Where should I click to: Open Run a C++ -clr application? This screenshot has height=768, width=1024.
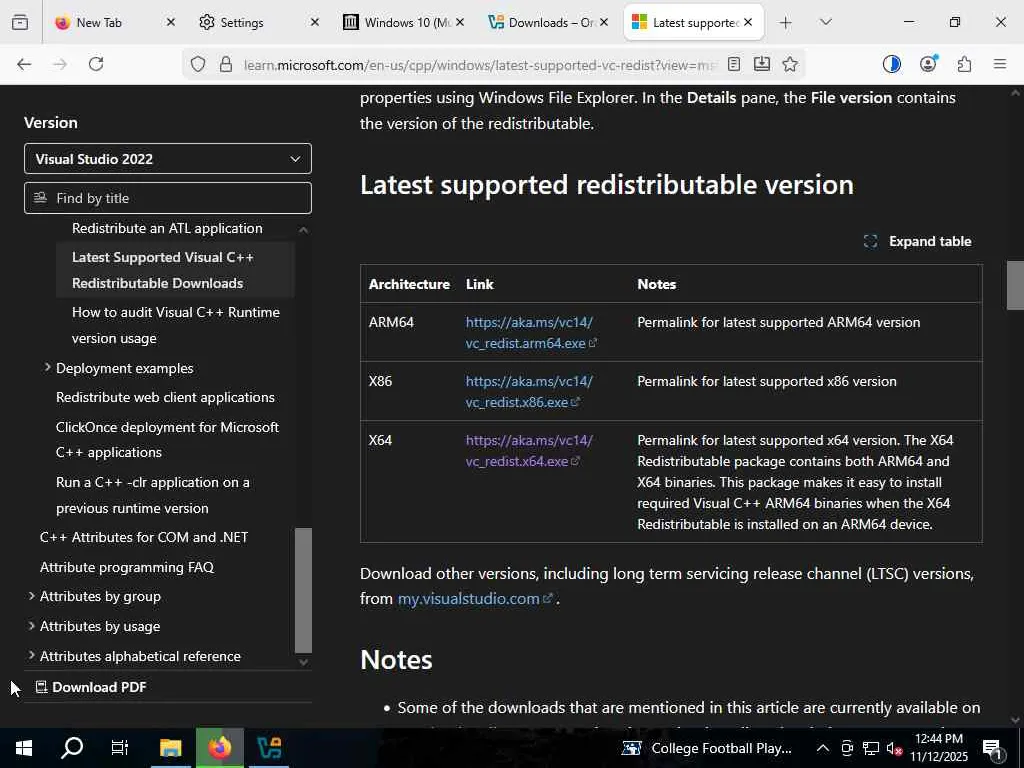153,495
